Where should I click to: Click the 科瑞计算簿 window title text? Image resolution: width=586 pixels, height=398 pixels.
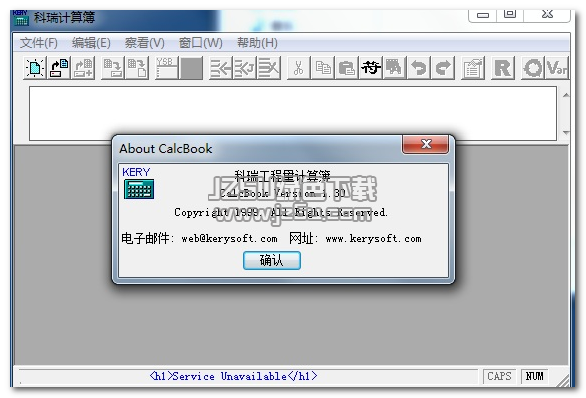click(64, 17)
